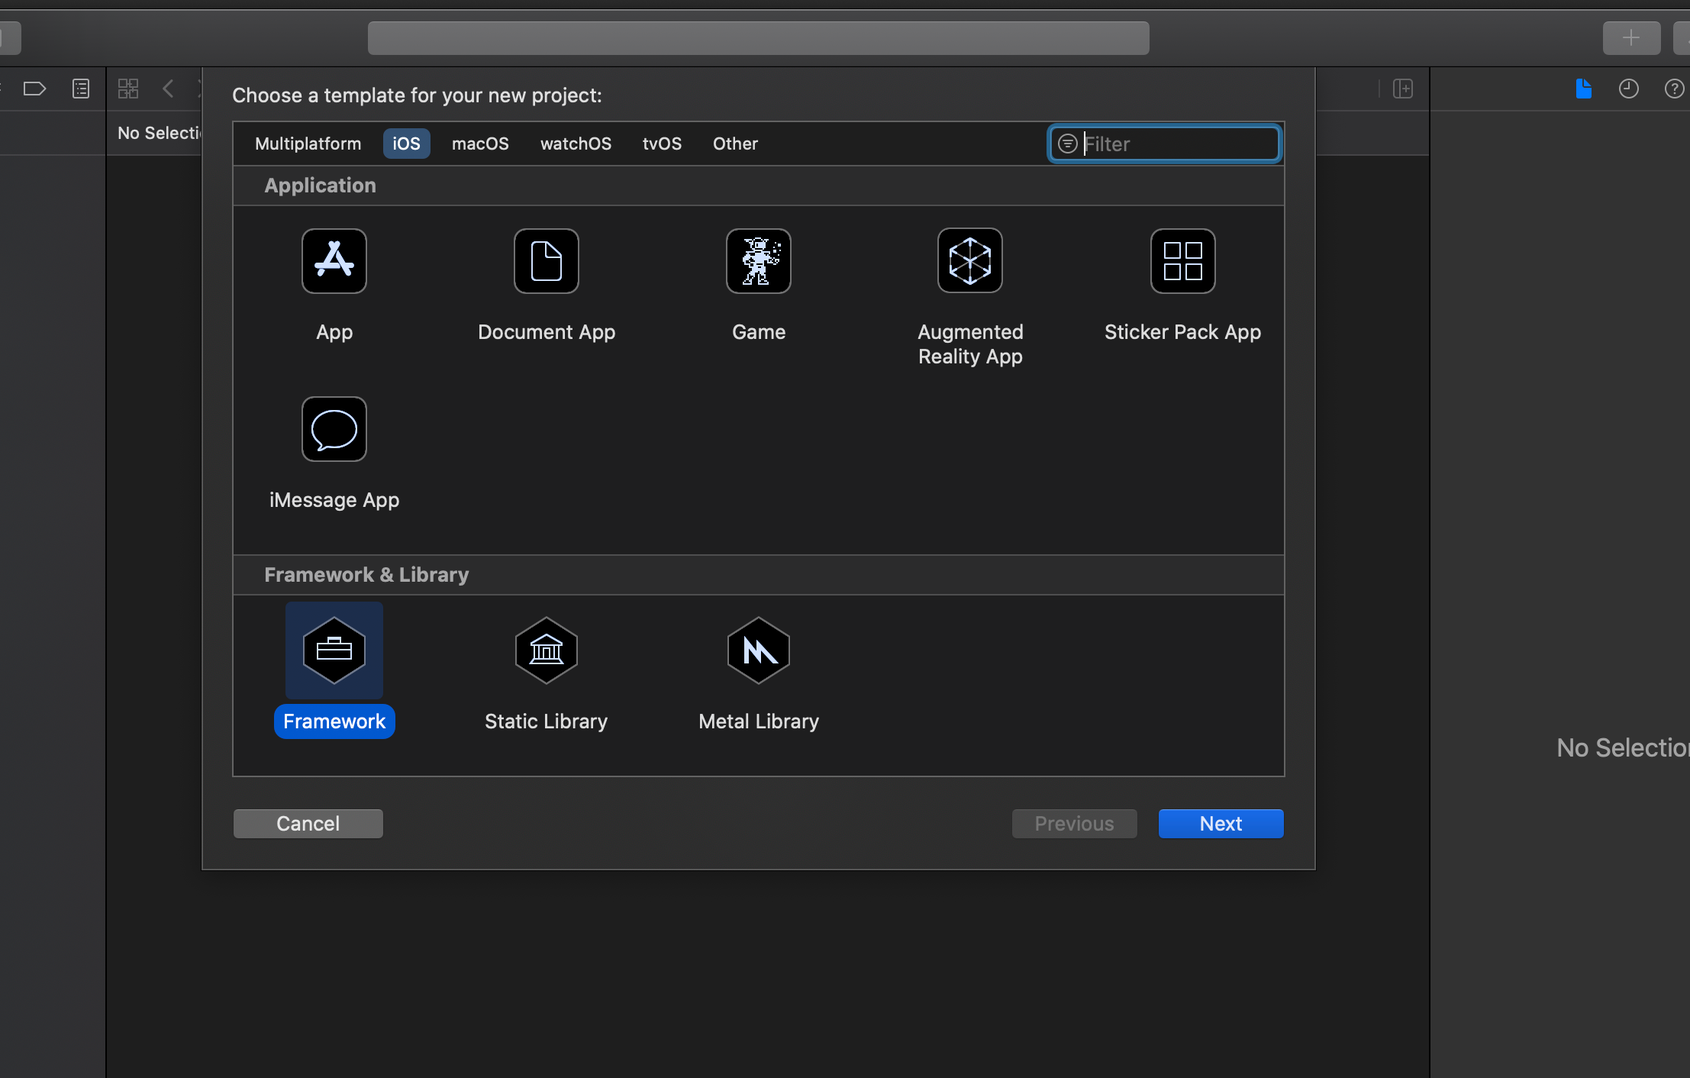Click the Game label text
The width and height of the screenshot is (1690, 1078).
(x=758, y=332)
